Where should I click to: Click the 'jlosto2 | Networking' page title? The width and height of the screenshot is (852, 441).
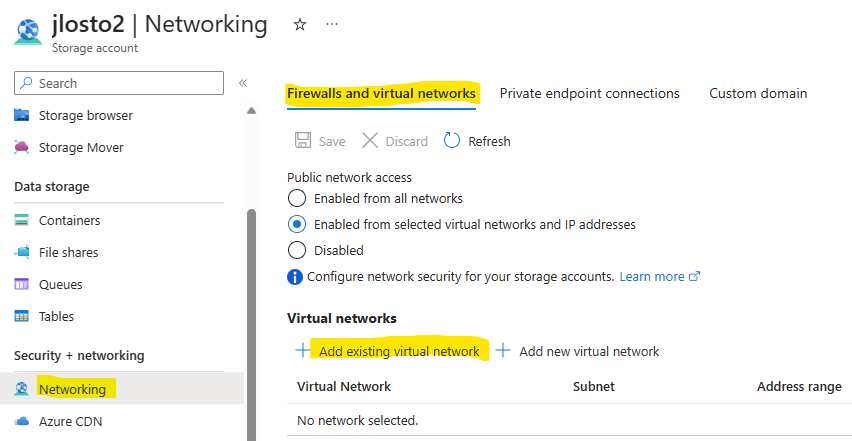[160, 24]
